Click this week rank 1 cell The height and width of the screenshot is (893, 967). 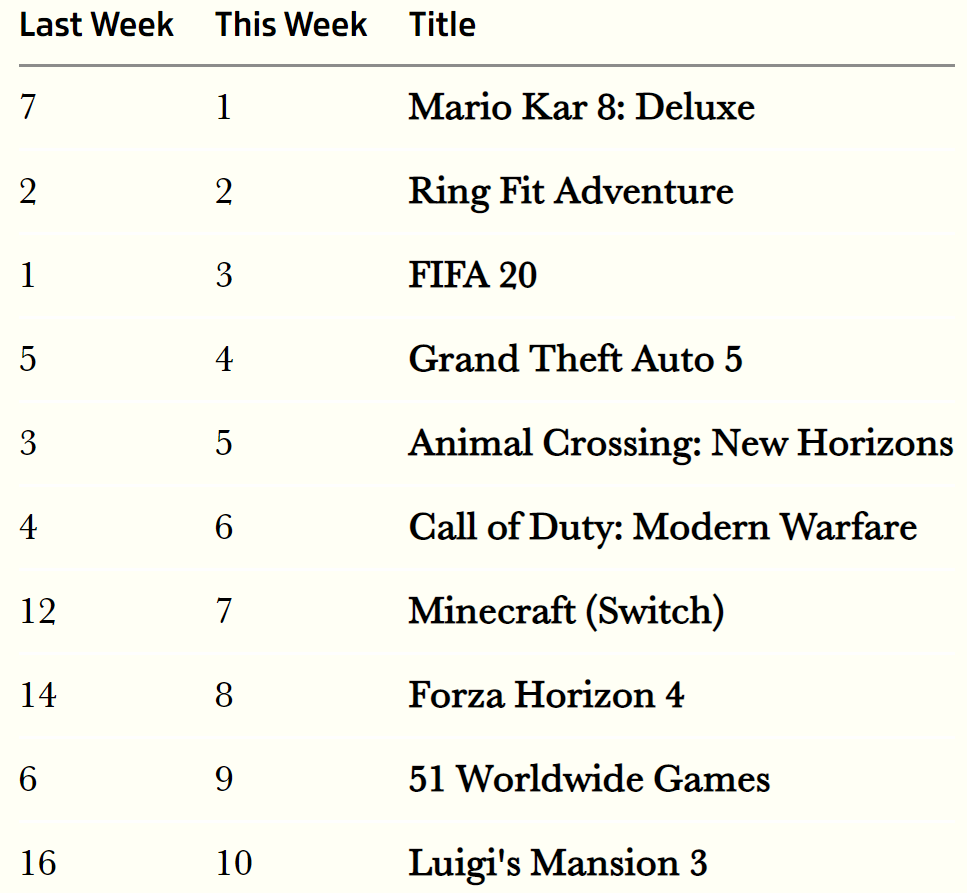pyautogui.click(x=224, y=107)
